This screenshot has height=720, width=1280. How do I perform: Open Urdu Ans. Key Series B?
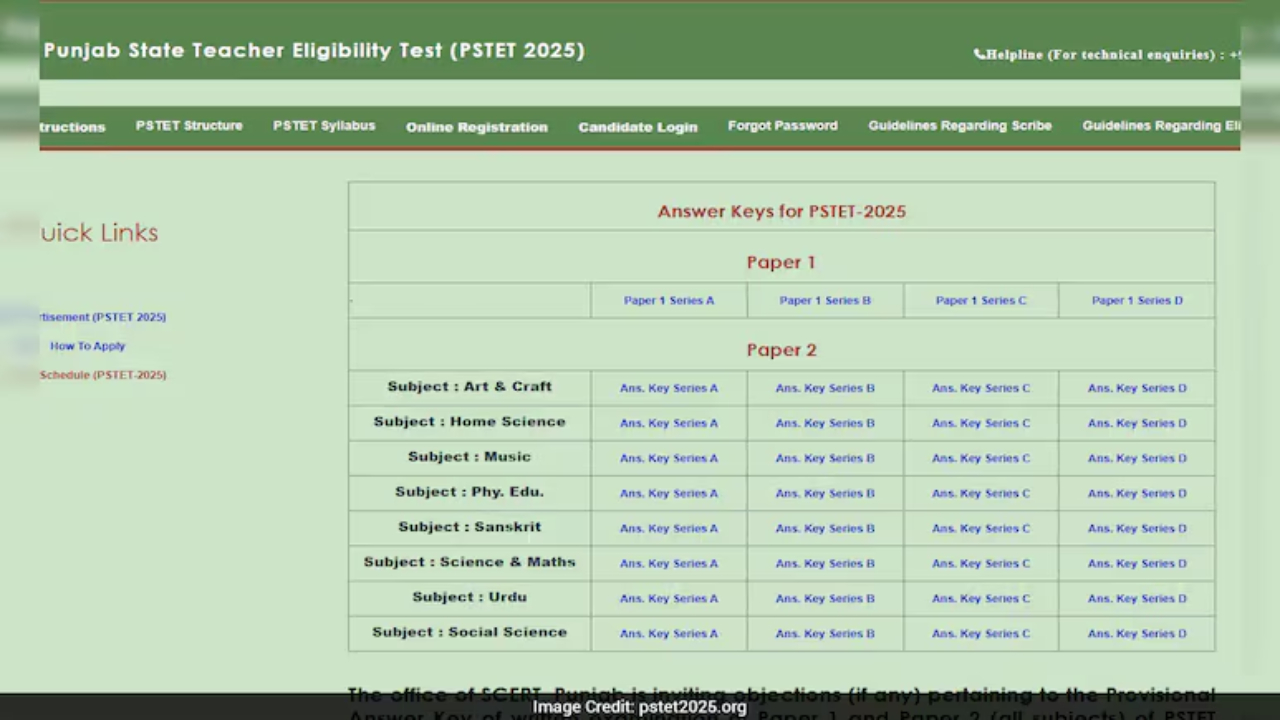click(x=824, y=597)
